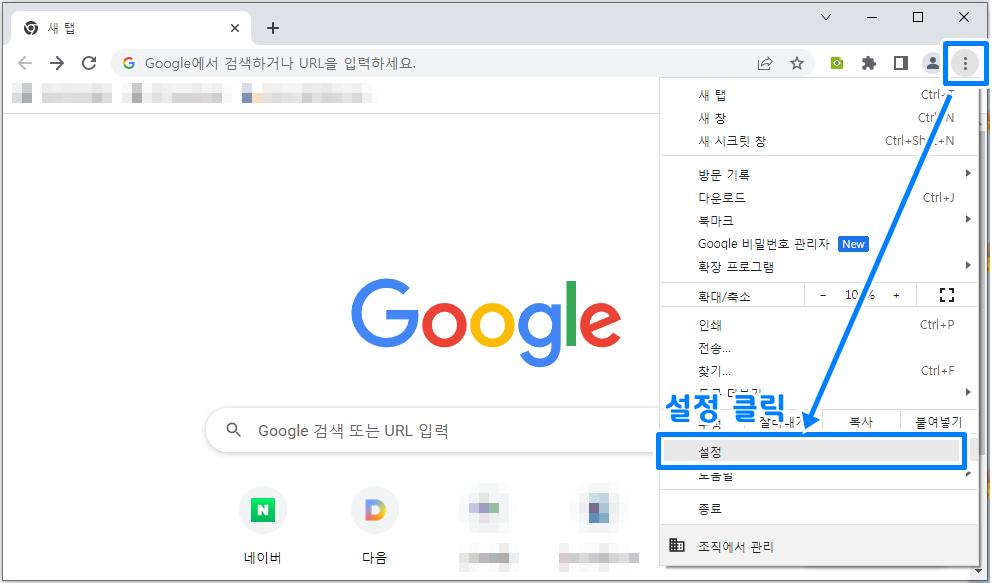This screenshot has height=583, width=992.
Task: Select 종료 menu item
Action: pyautogui.click(x=819, y=508)
